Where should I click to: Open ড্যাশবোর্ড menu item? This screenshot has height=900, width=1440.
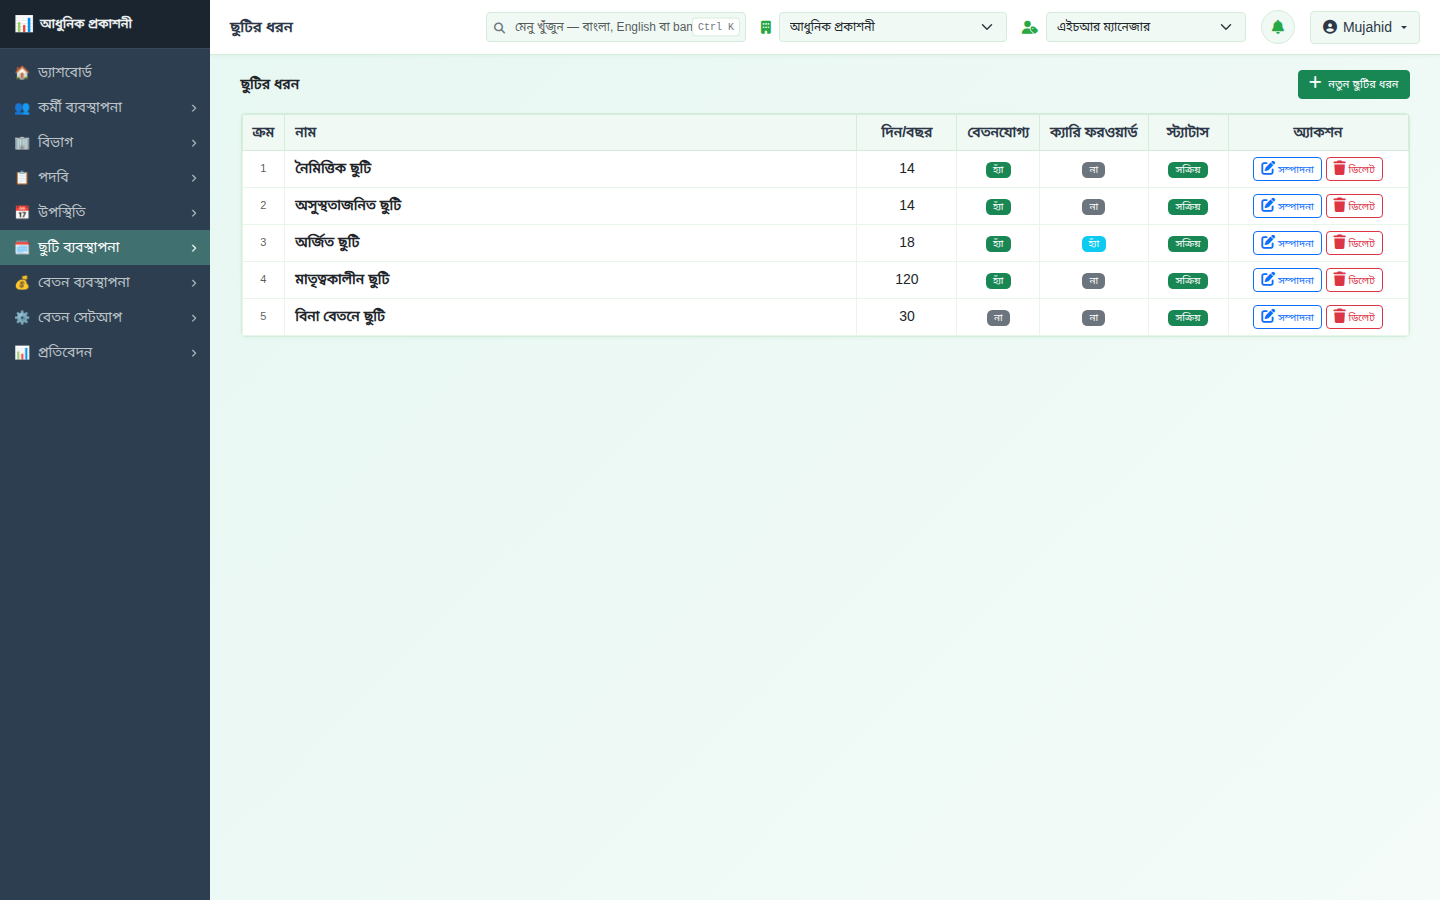105,72
